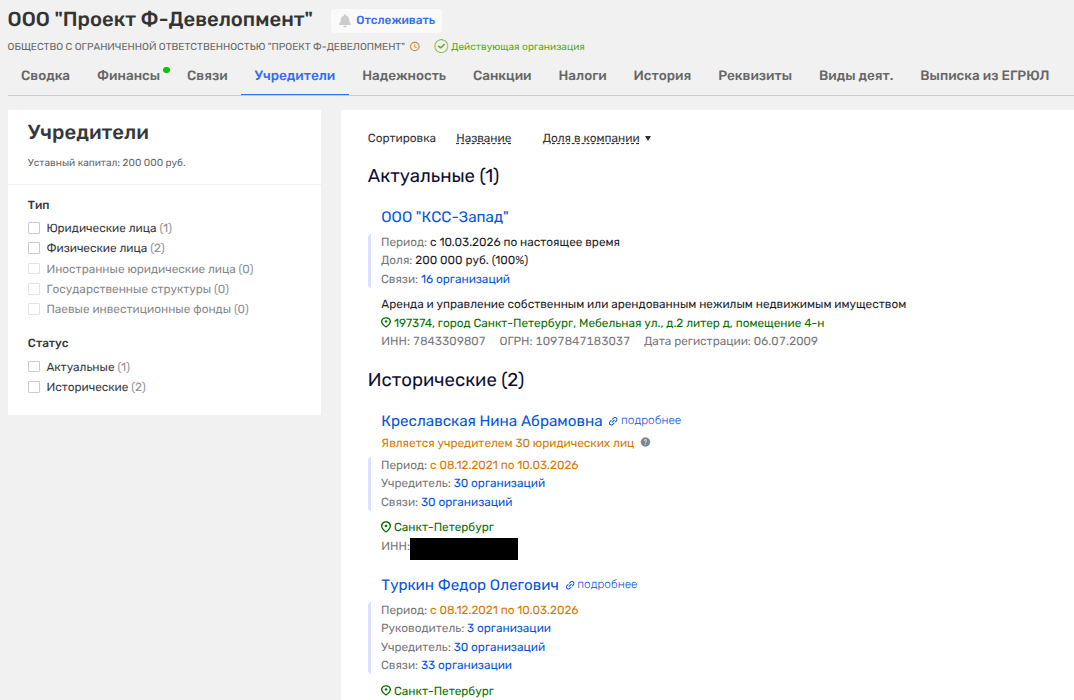This screenshot has height=700, width=1074.
Task: Tick the Исторические status checkbox
Action: click(x=34, y=387)
